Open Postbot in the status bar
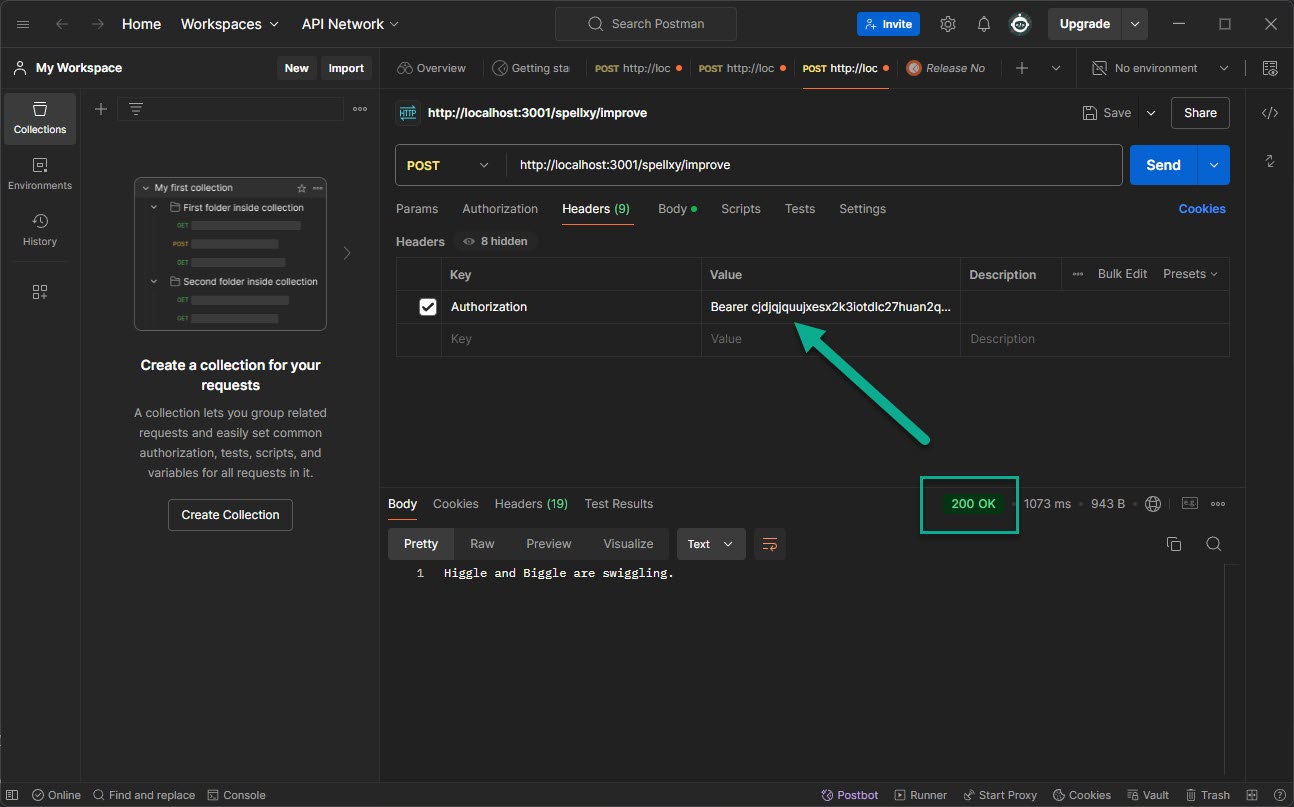Viewport: 1294px width, 807px height. click(x=849, y=795)
